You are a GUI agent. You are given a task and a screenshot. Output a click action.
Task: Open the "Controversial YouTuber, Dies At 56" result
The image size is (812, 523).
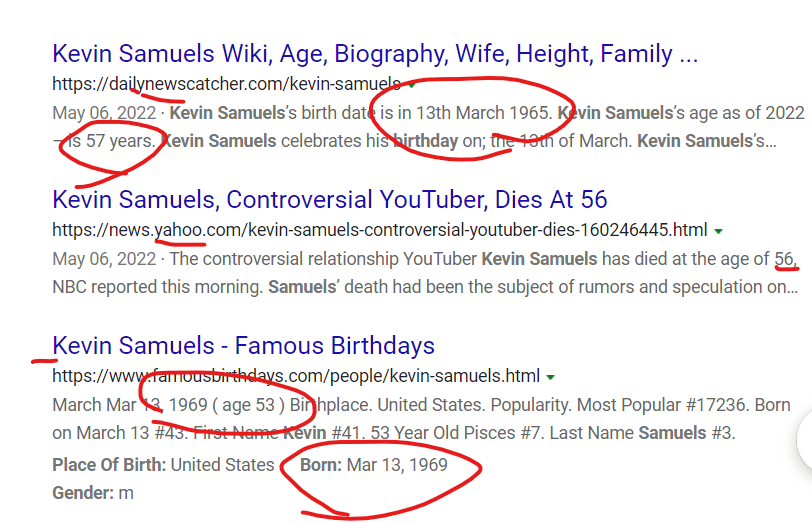point(330,199)
